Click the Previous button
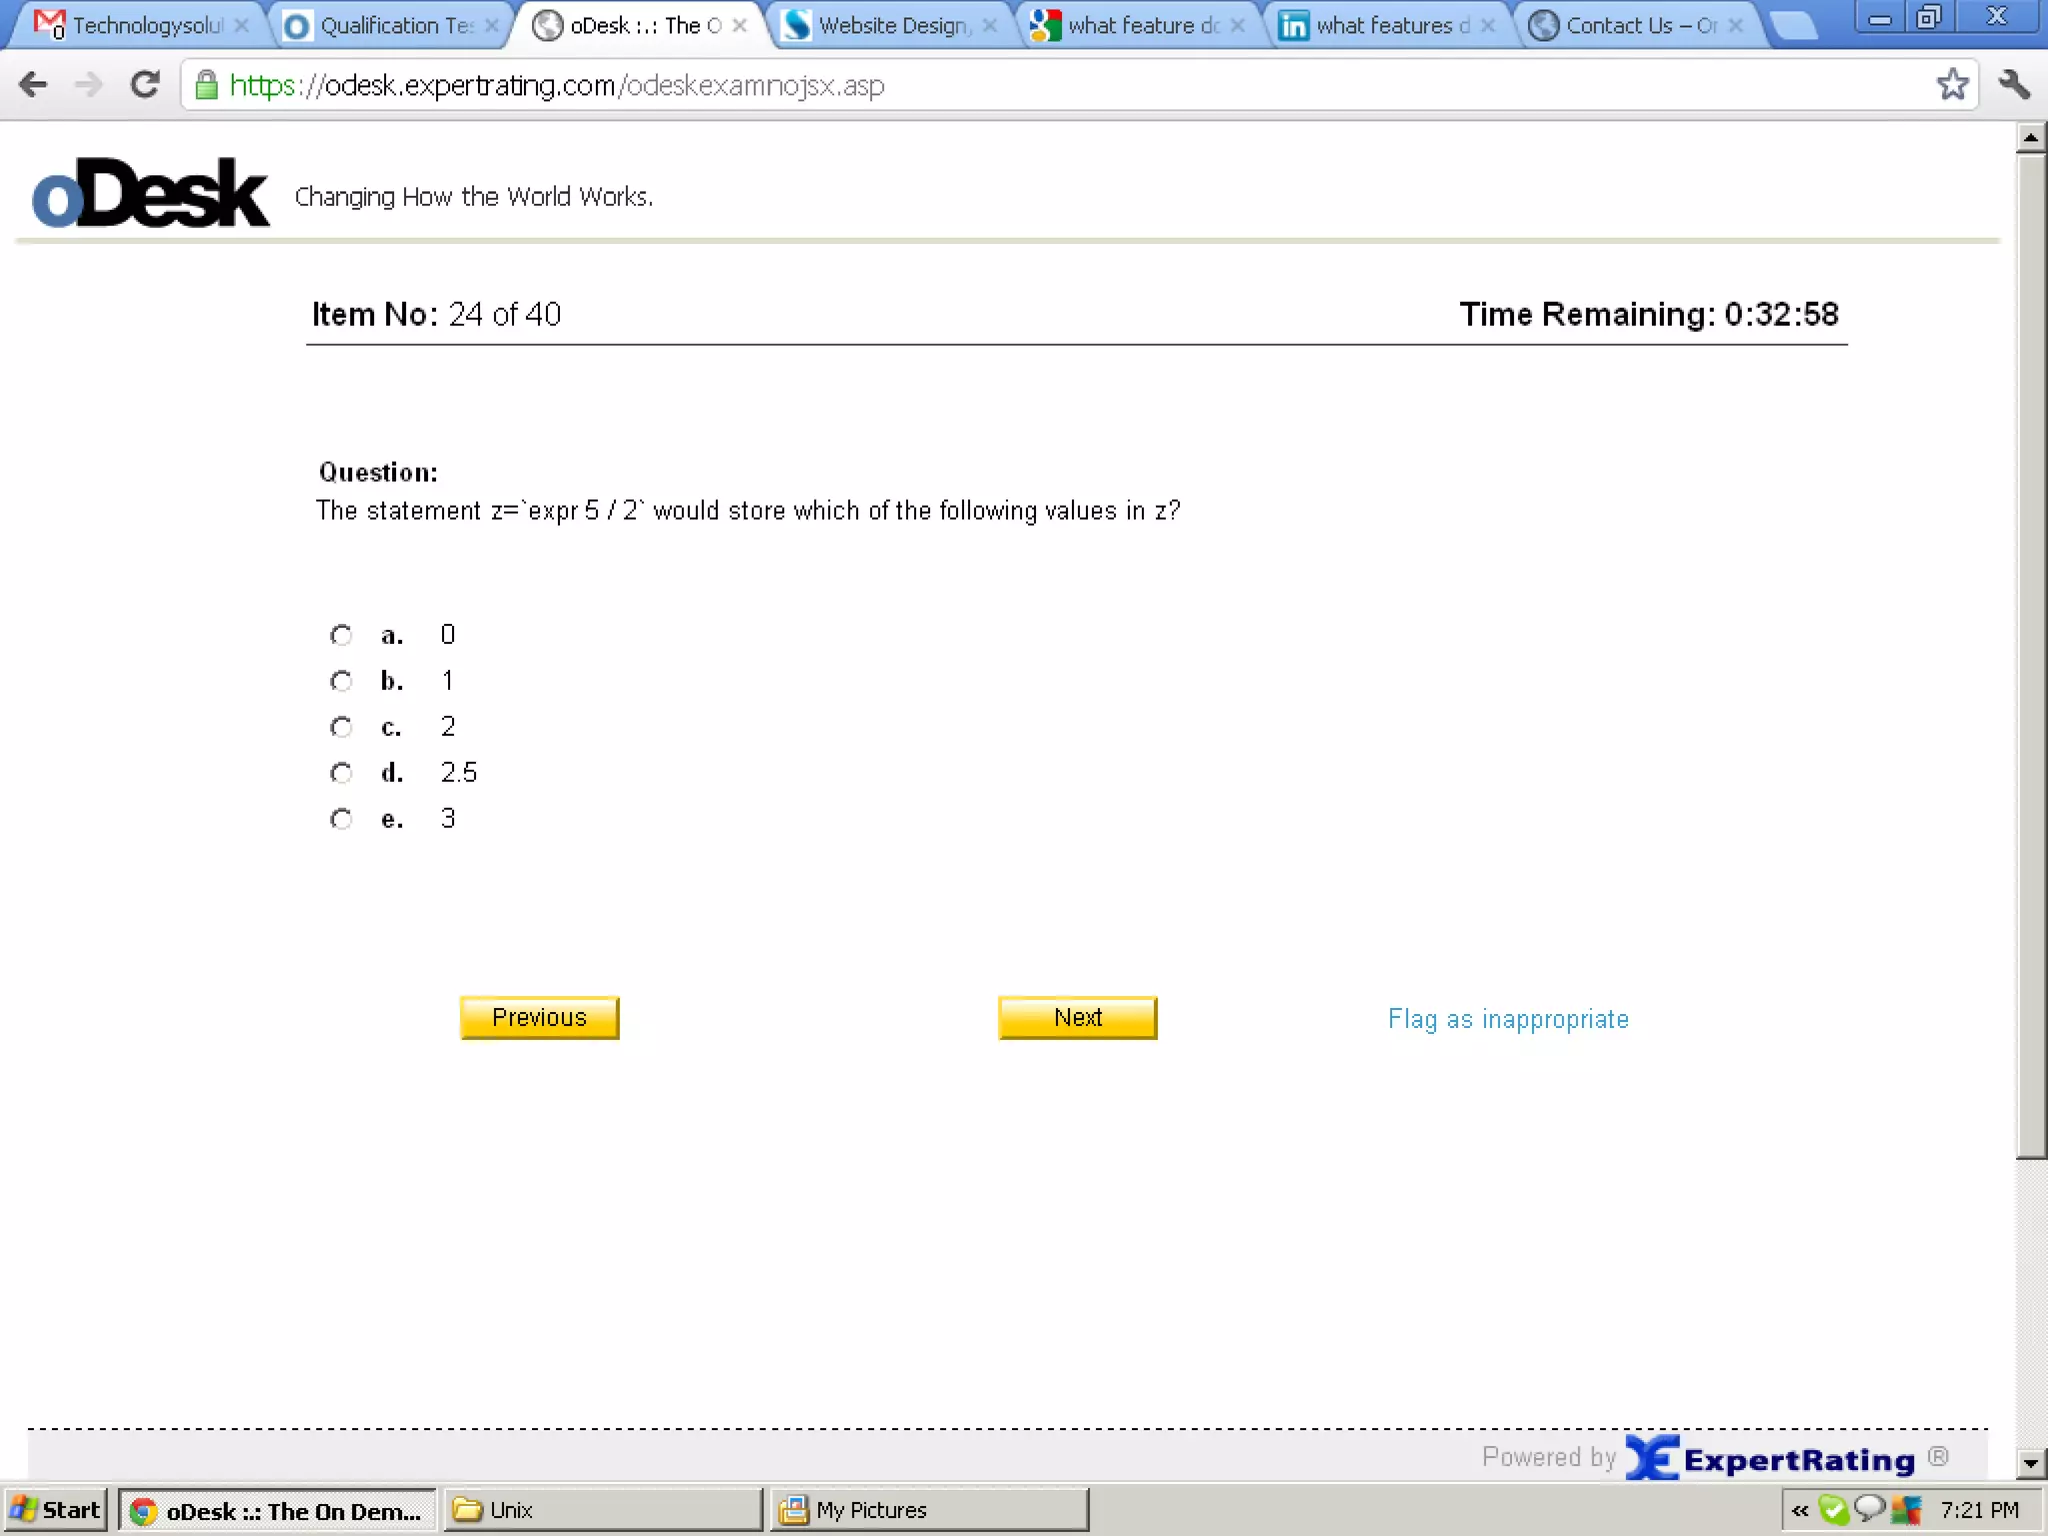The width and height of the screenshot is (2048, 1536). tap(539, 1018)
